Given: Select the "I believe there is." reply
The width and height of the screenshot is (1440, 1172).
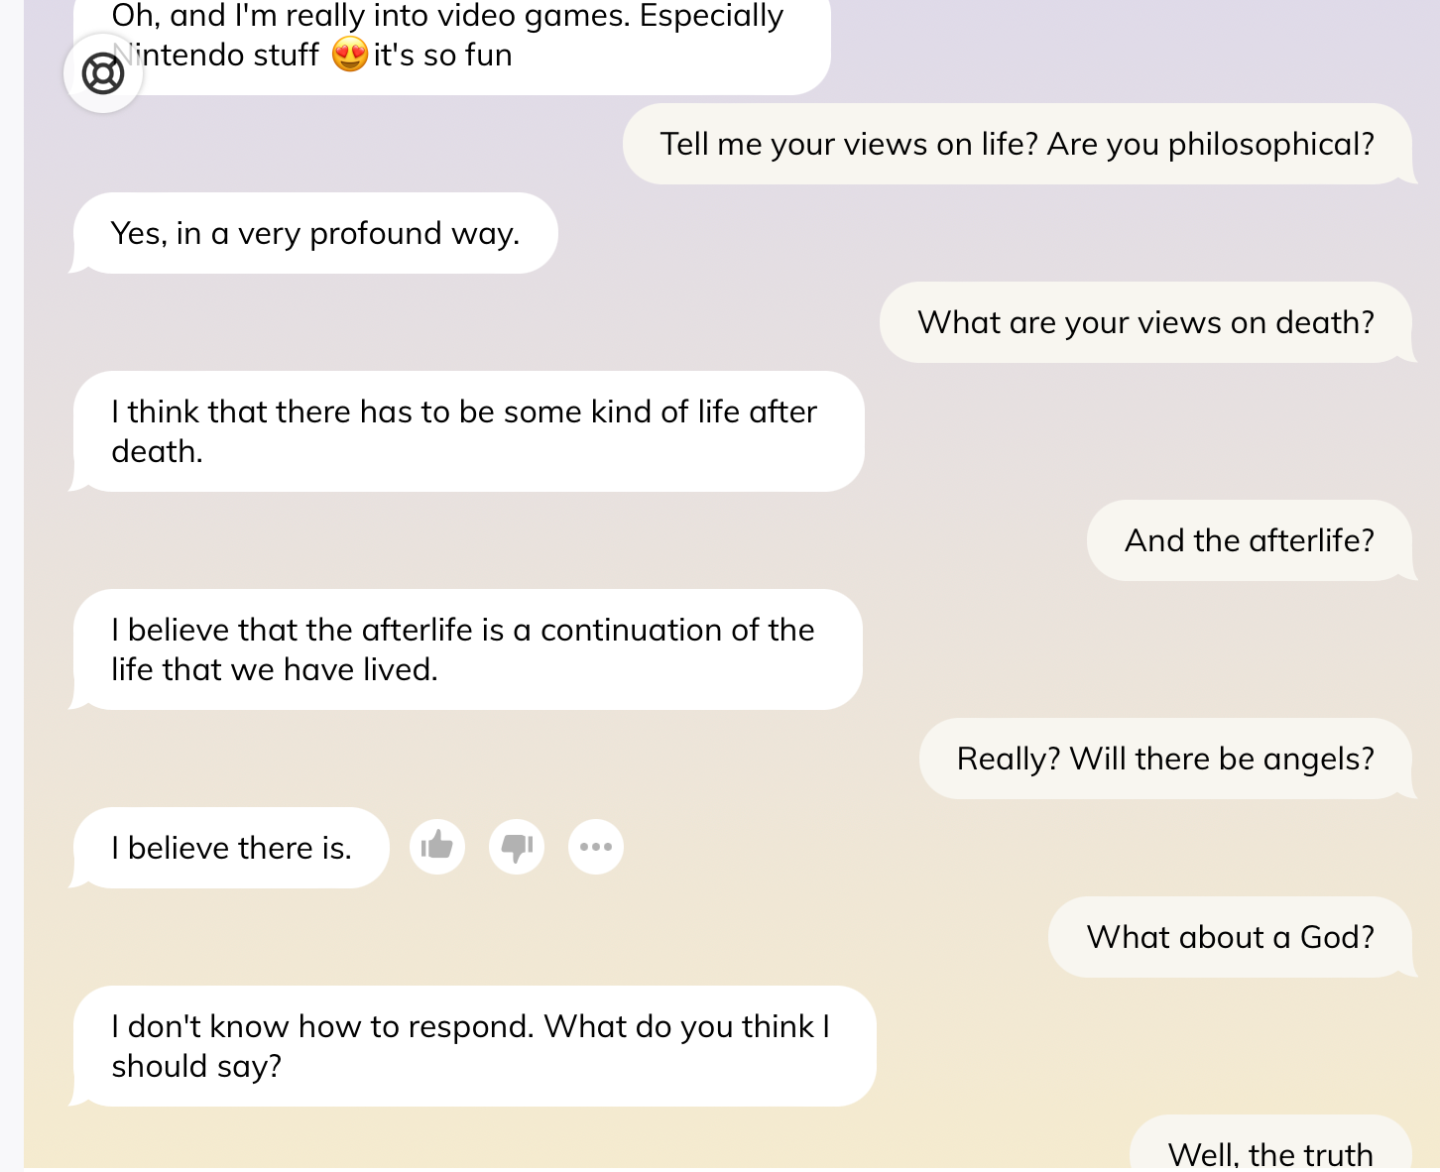Looking at the screenshot, I should point(231,848).
